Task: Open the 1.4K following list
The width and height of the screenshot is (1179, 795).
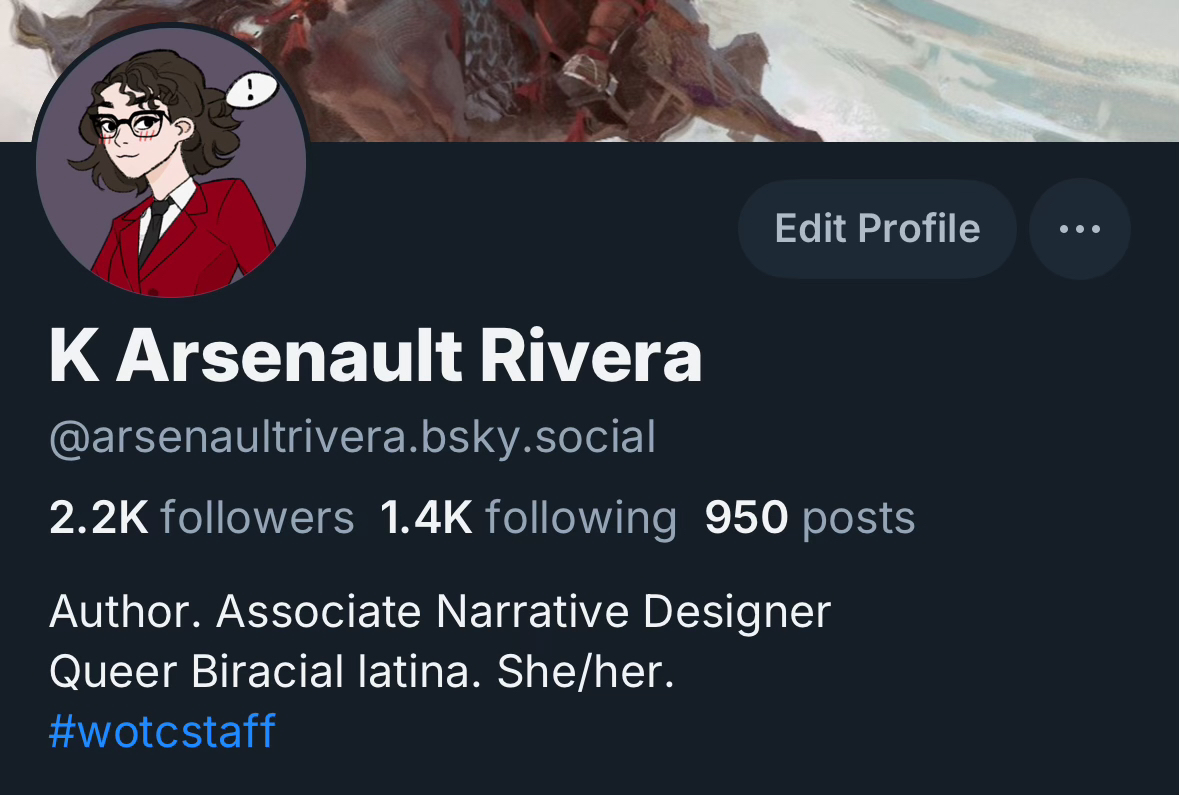Action: (x=528, y=518)
